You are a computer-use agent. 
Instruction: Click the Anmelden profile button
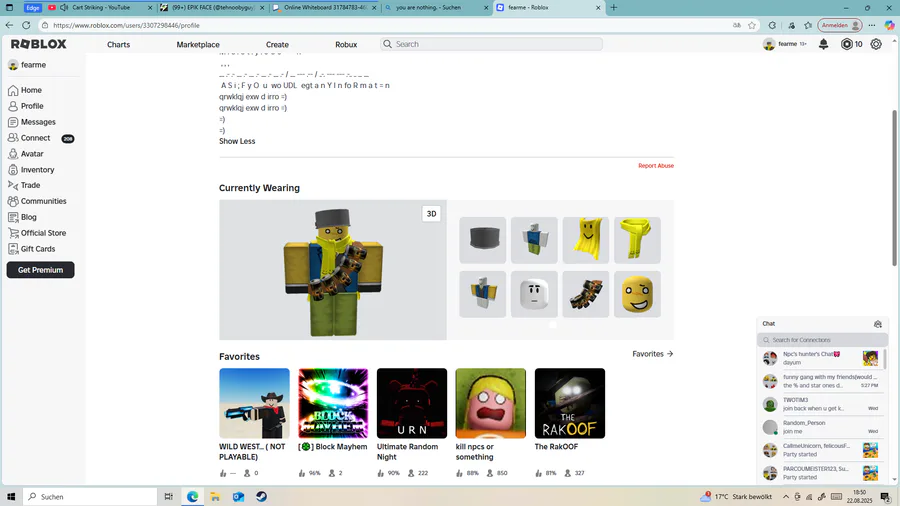pyautogui.click(x=840, y=25)
